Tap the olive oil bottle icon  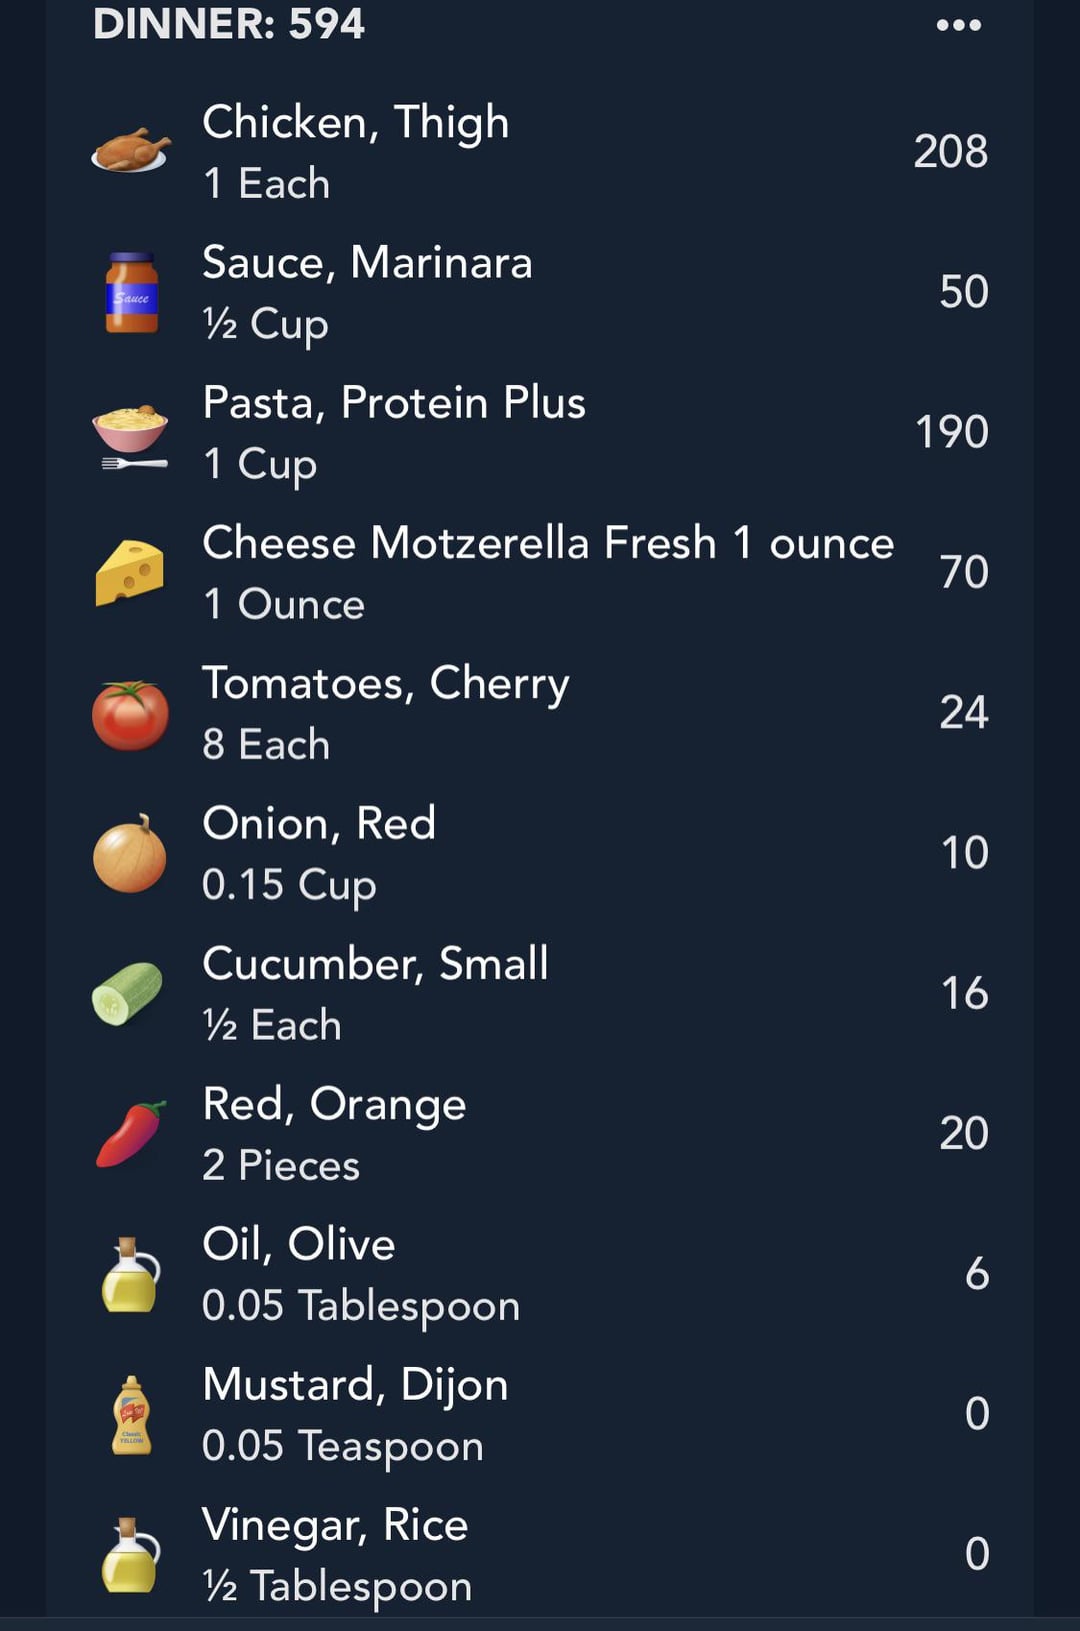[130, 1275]
